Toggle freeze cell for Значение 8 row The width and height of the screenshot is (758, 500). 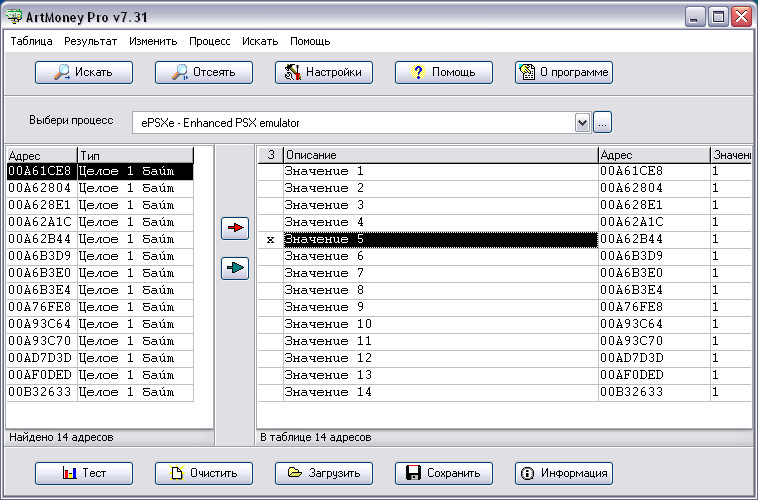(270, 290)
